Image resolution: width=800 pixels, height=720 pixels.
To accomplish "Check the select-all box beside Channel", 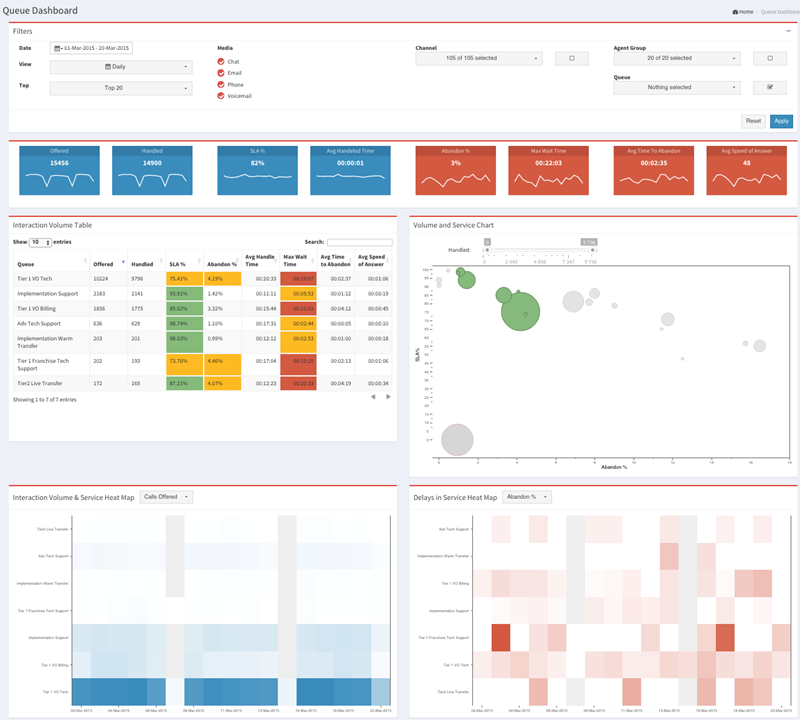I will (572, 58).
